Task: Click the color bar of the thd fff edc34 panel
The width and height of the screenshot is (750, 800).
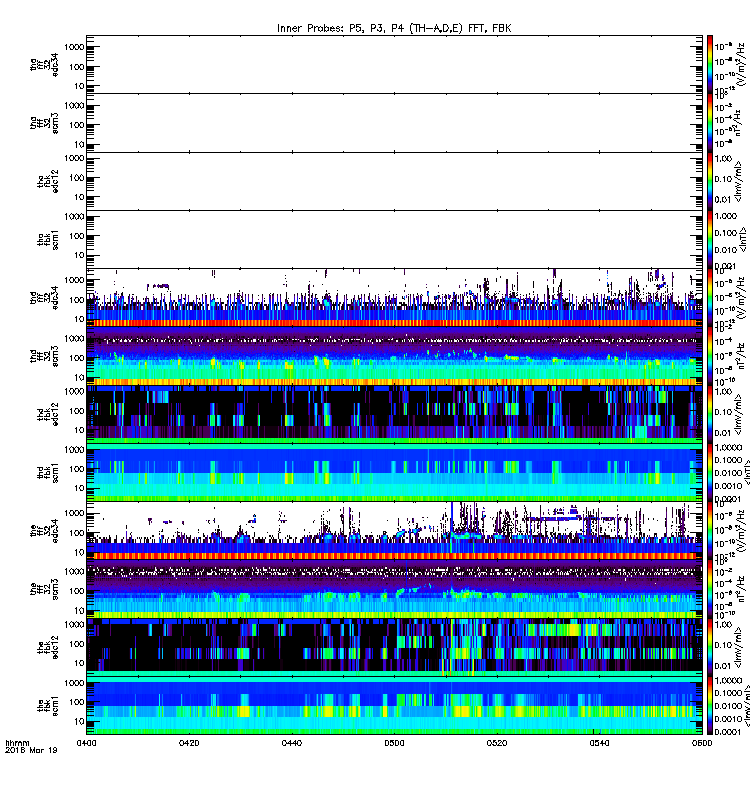Action: [x=710, y=298]
